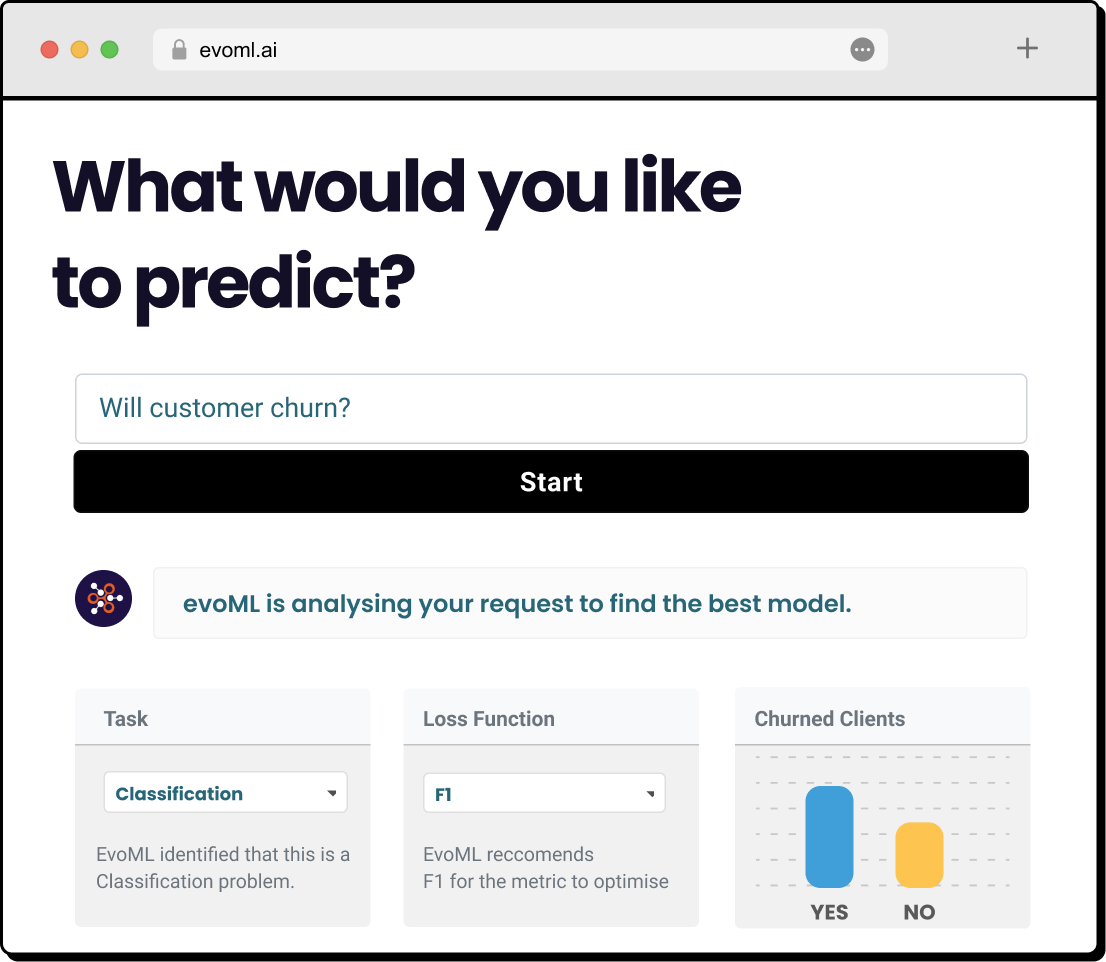The width and height of the screenshot is (1106, 962).
Task: Click the green maximize window button
Action: [x=110, y=49]
